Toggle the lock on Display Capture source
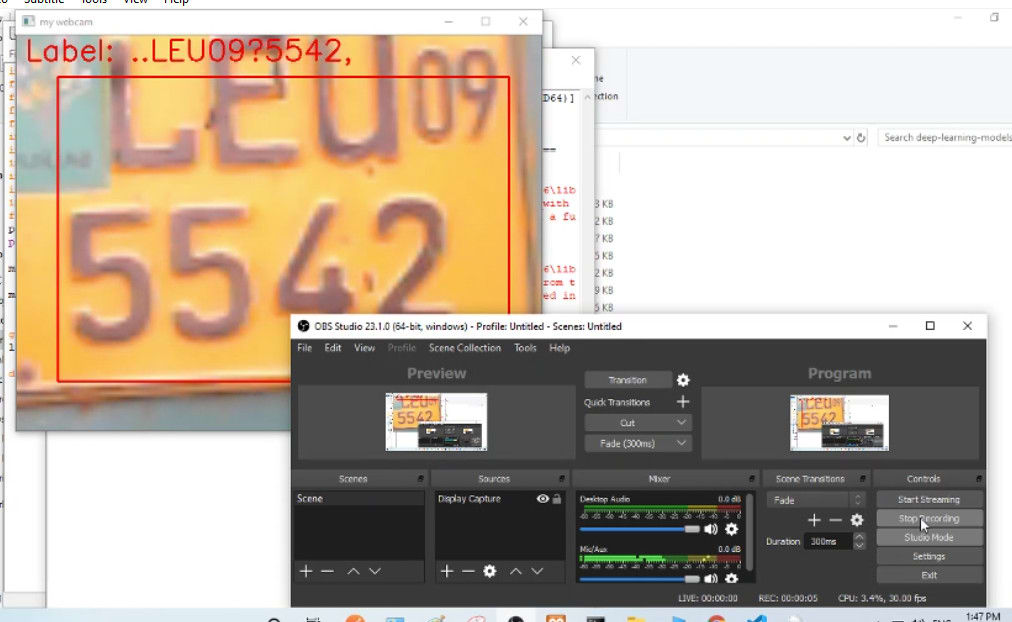 coord(557,499)
